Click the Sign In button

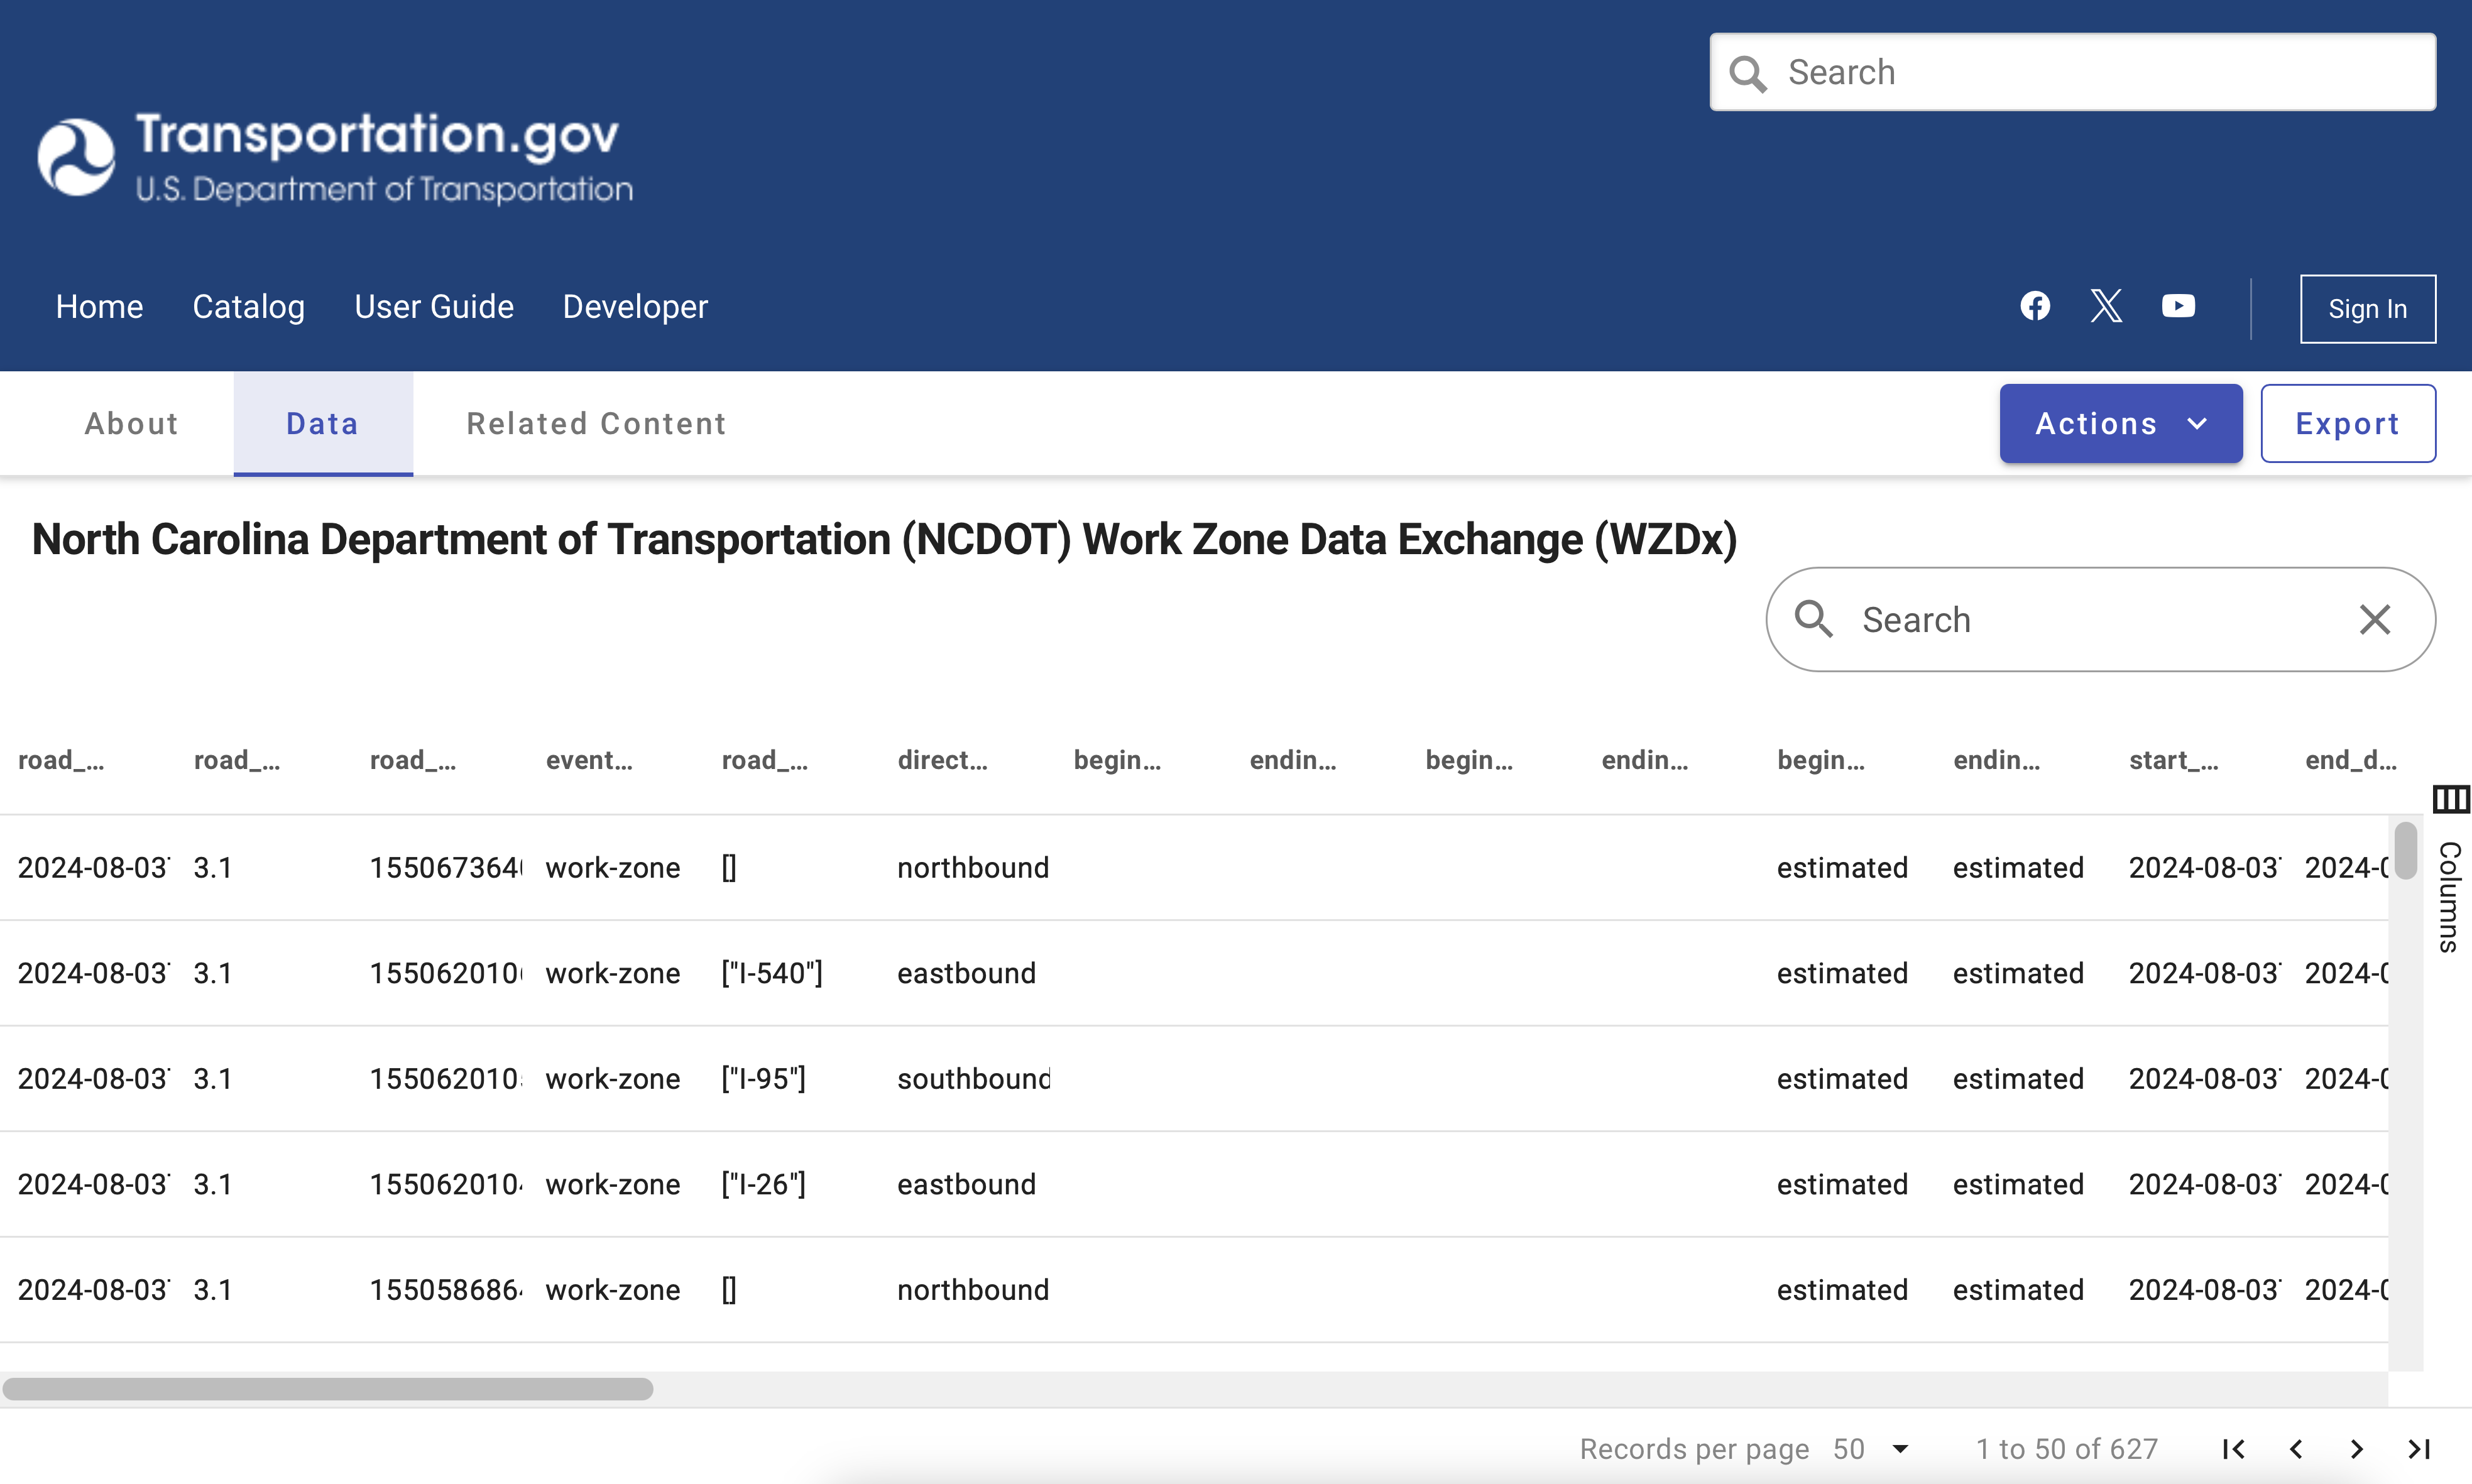point(2367,309)
